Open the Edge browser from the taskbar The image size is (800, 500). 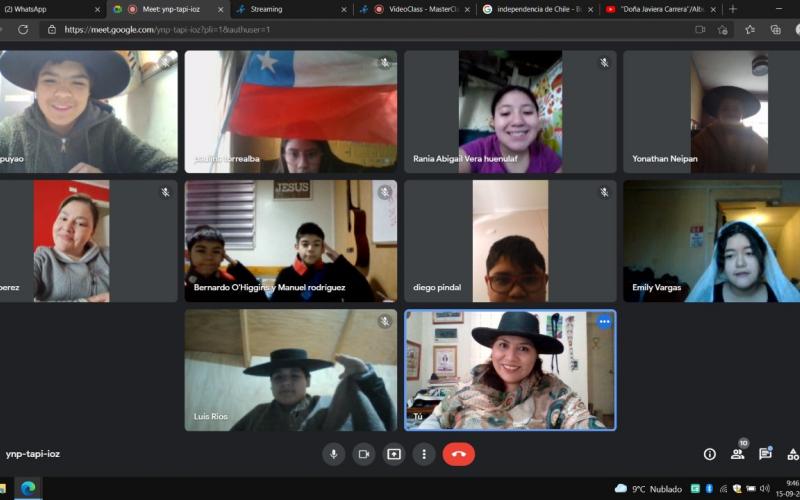point(28,488)
